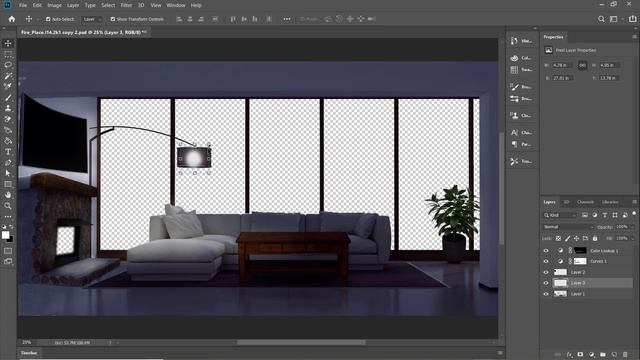Screen dimensions: 640x360
Task: Add layer style fx icon
Action: pyautogui.click(x=569, y=354)
